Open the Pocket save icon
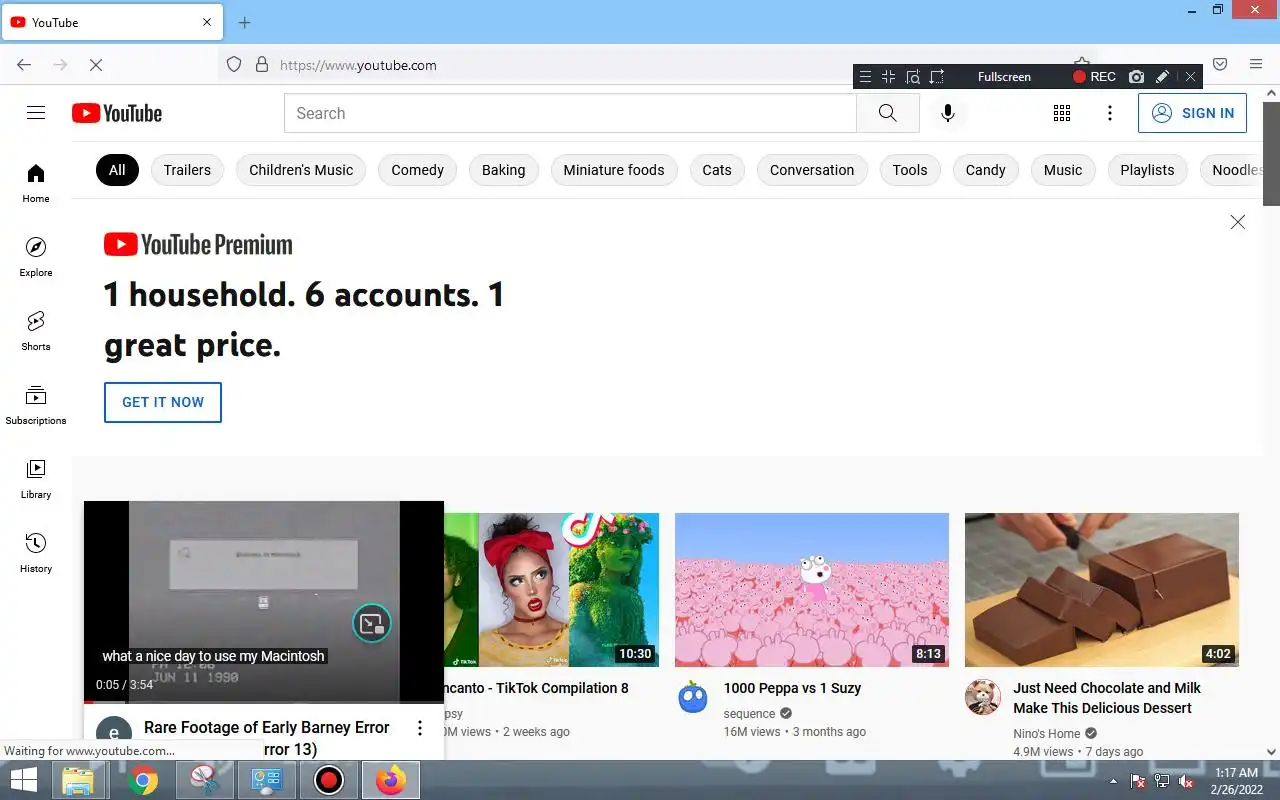This screenshot has height=800, width=1280. (1220, 64)
